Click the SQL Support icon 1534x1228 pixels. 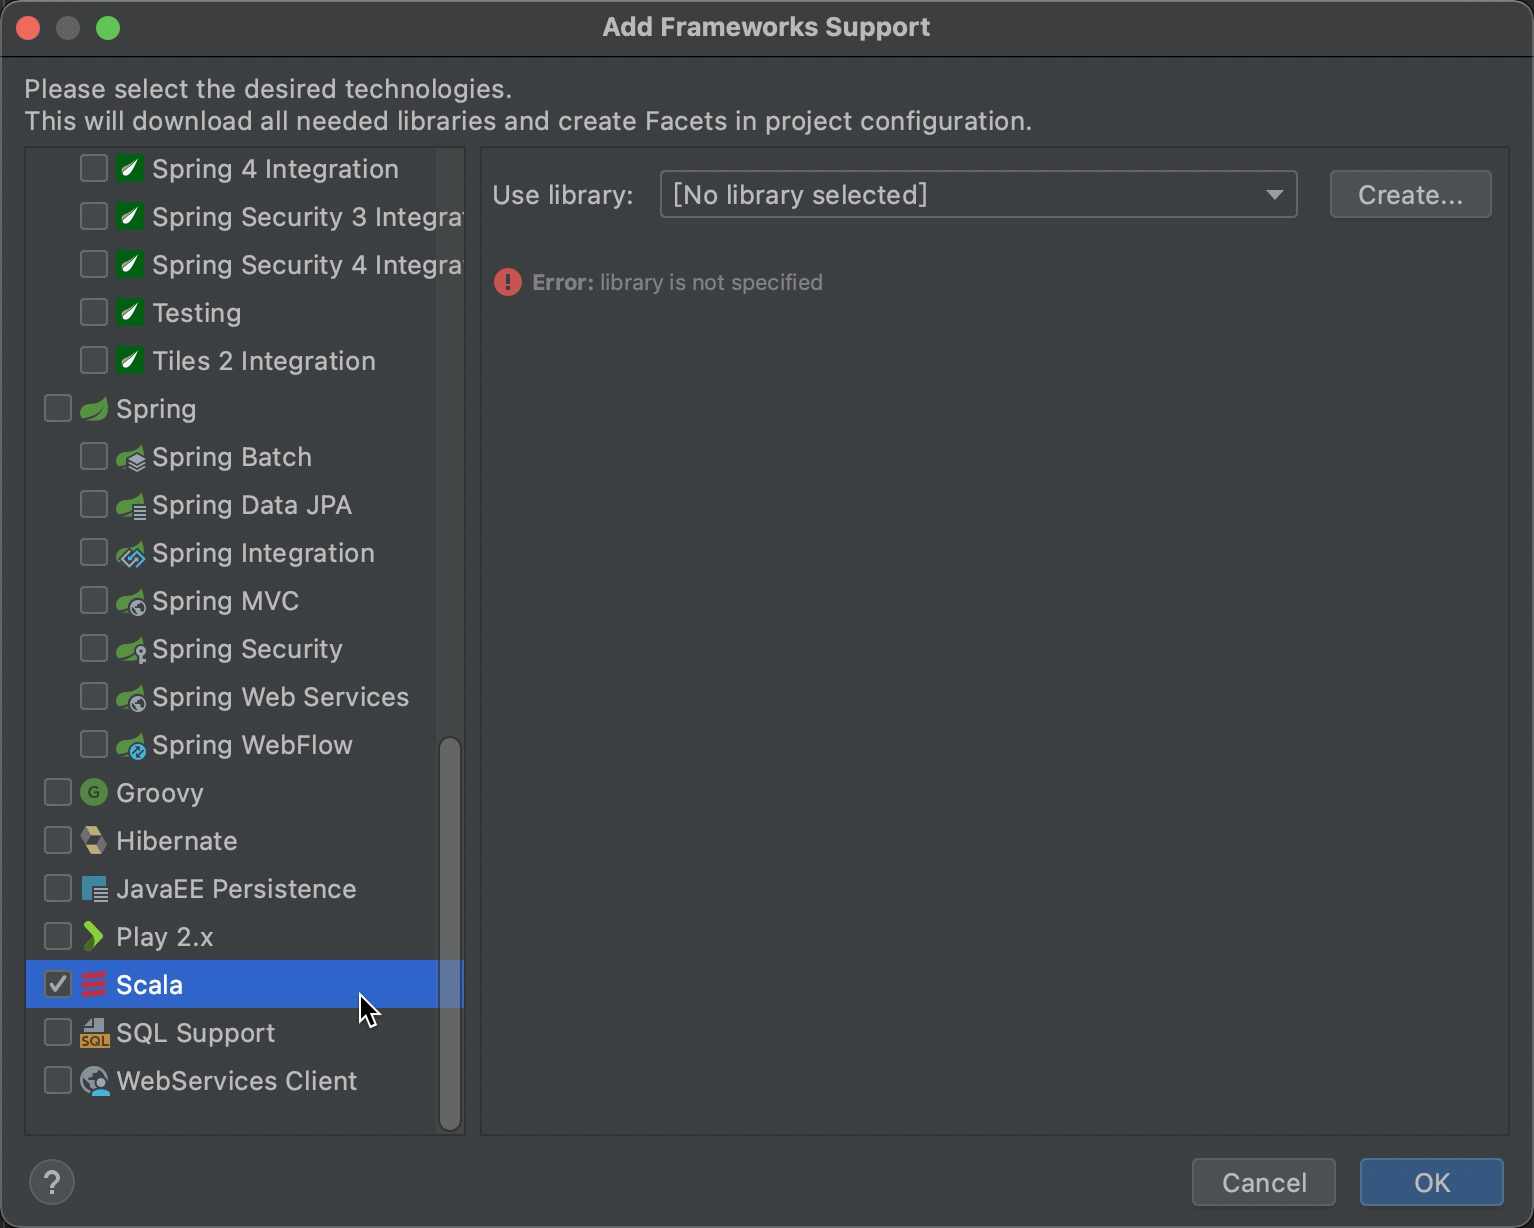point(94,1033)
